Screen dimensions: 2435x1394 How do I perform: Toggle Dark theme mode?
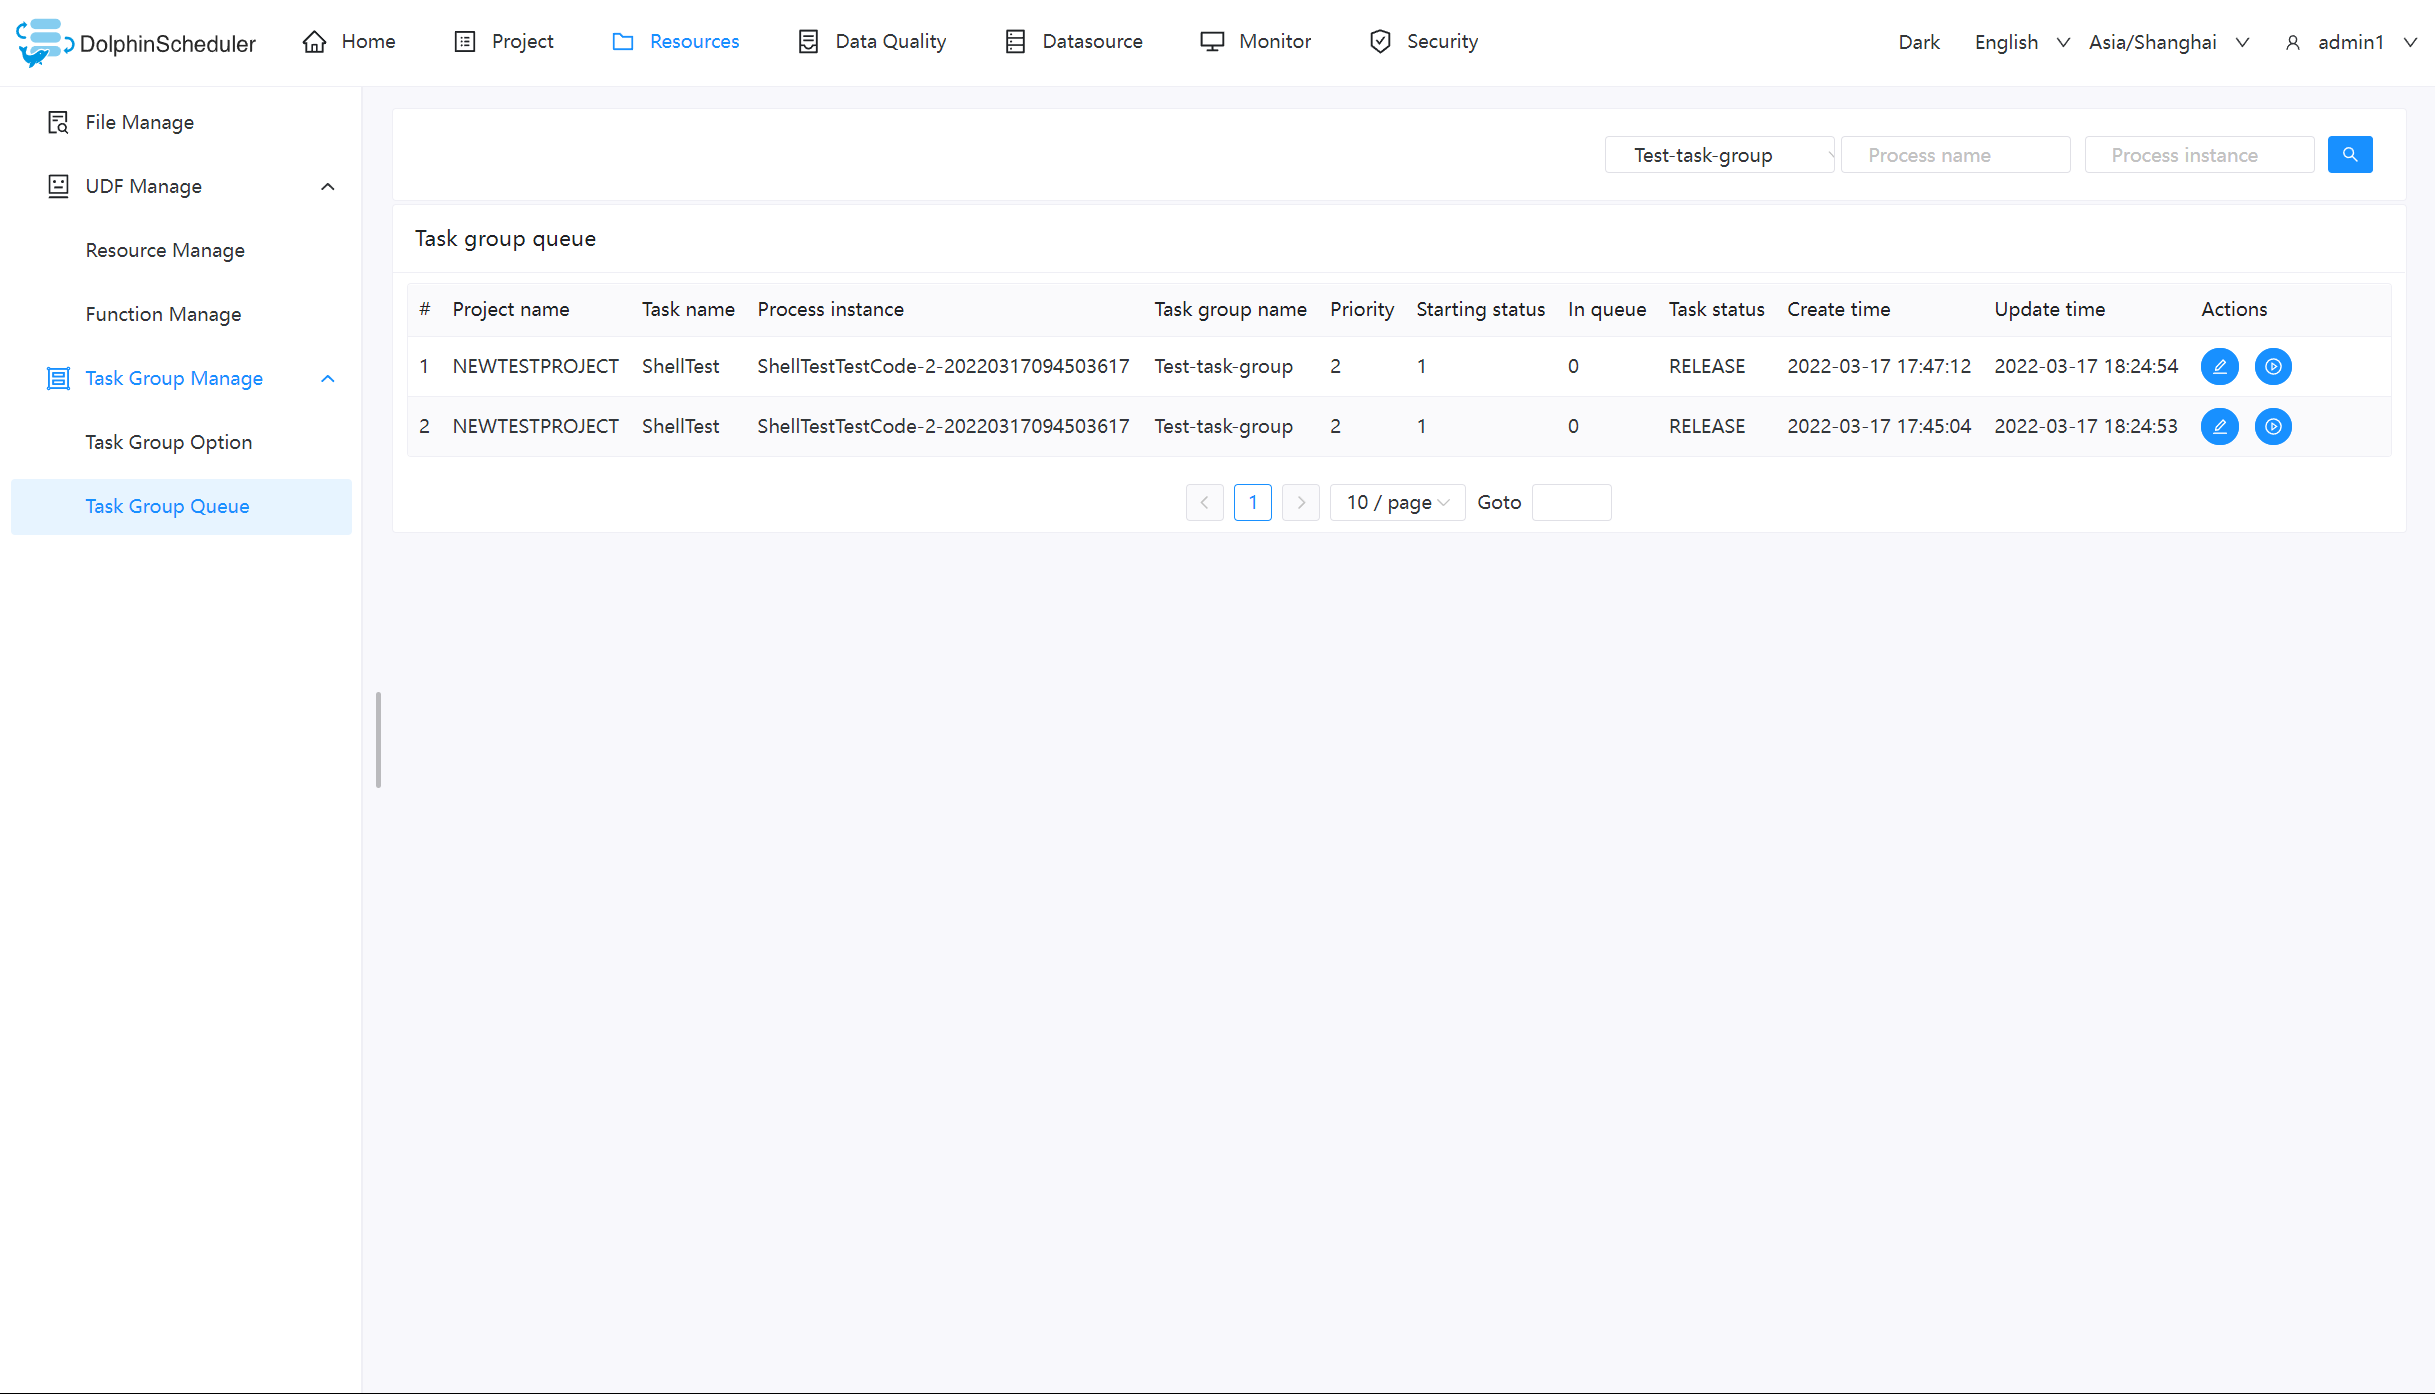1918,42
